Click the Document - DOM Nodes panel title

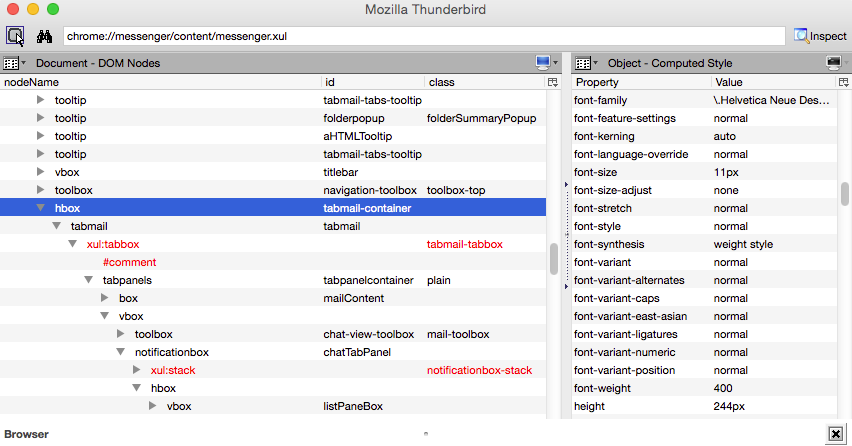tap(98, 63)
